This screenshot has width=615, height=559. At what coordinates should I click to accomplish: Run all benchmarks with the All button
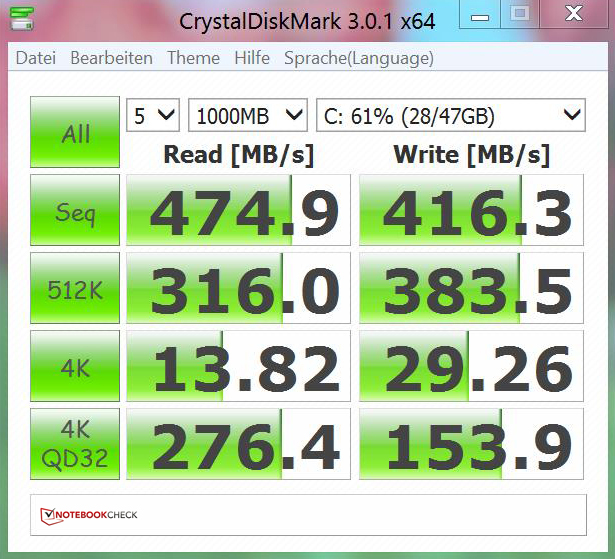tap(75, 132)
